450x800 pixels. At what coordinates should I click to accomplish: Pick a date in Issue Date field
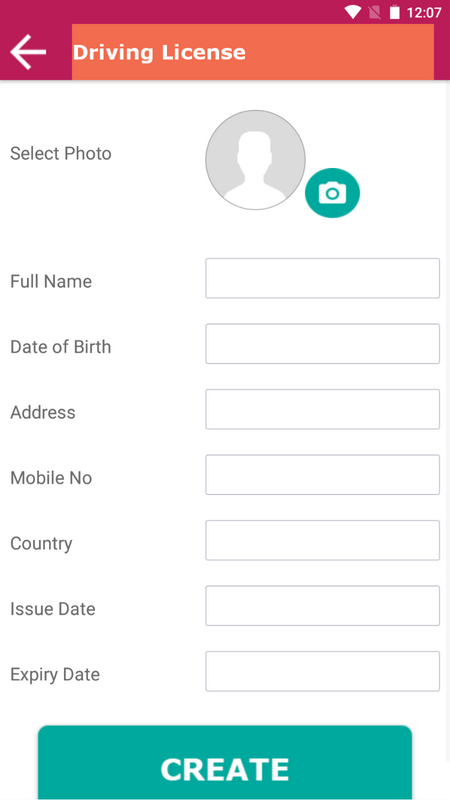coord(322,606)
